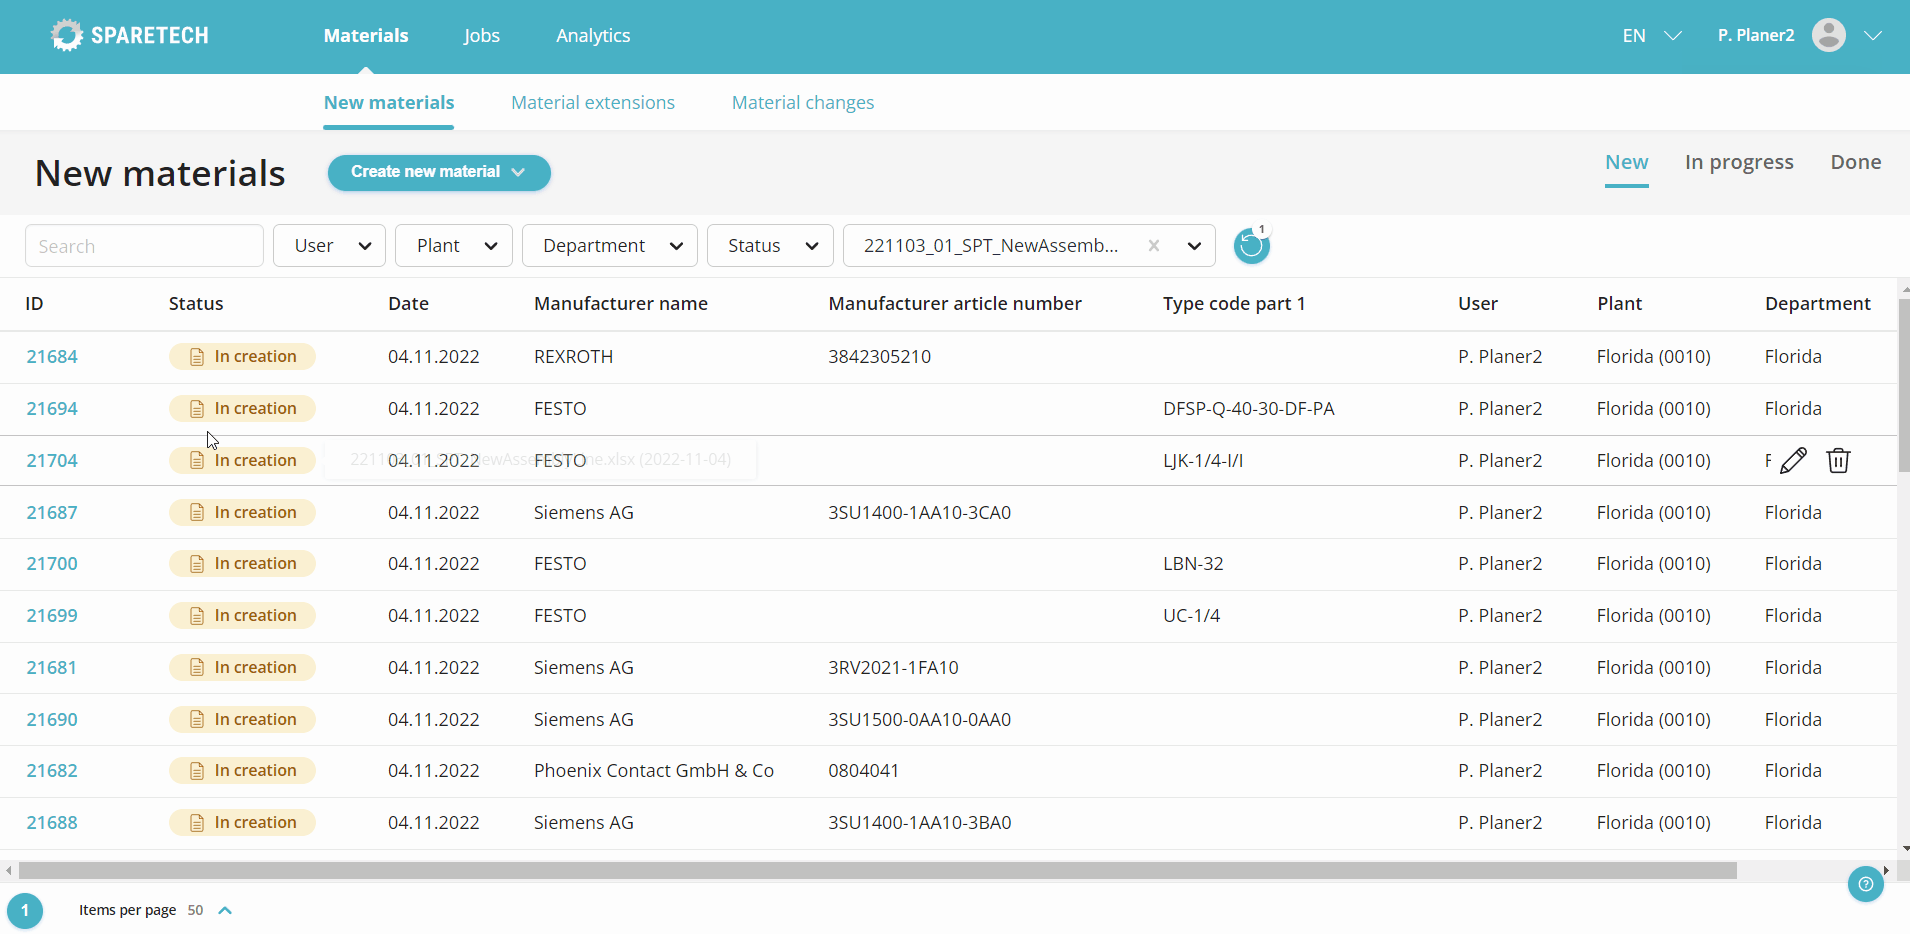Image resolution: width=1910 pixels, height=934 pixels.
Task: Click the In creation badge of row 21704
Action: click(x=242, y=461)
